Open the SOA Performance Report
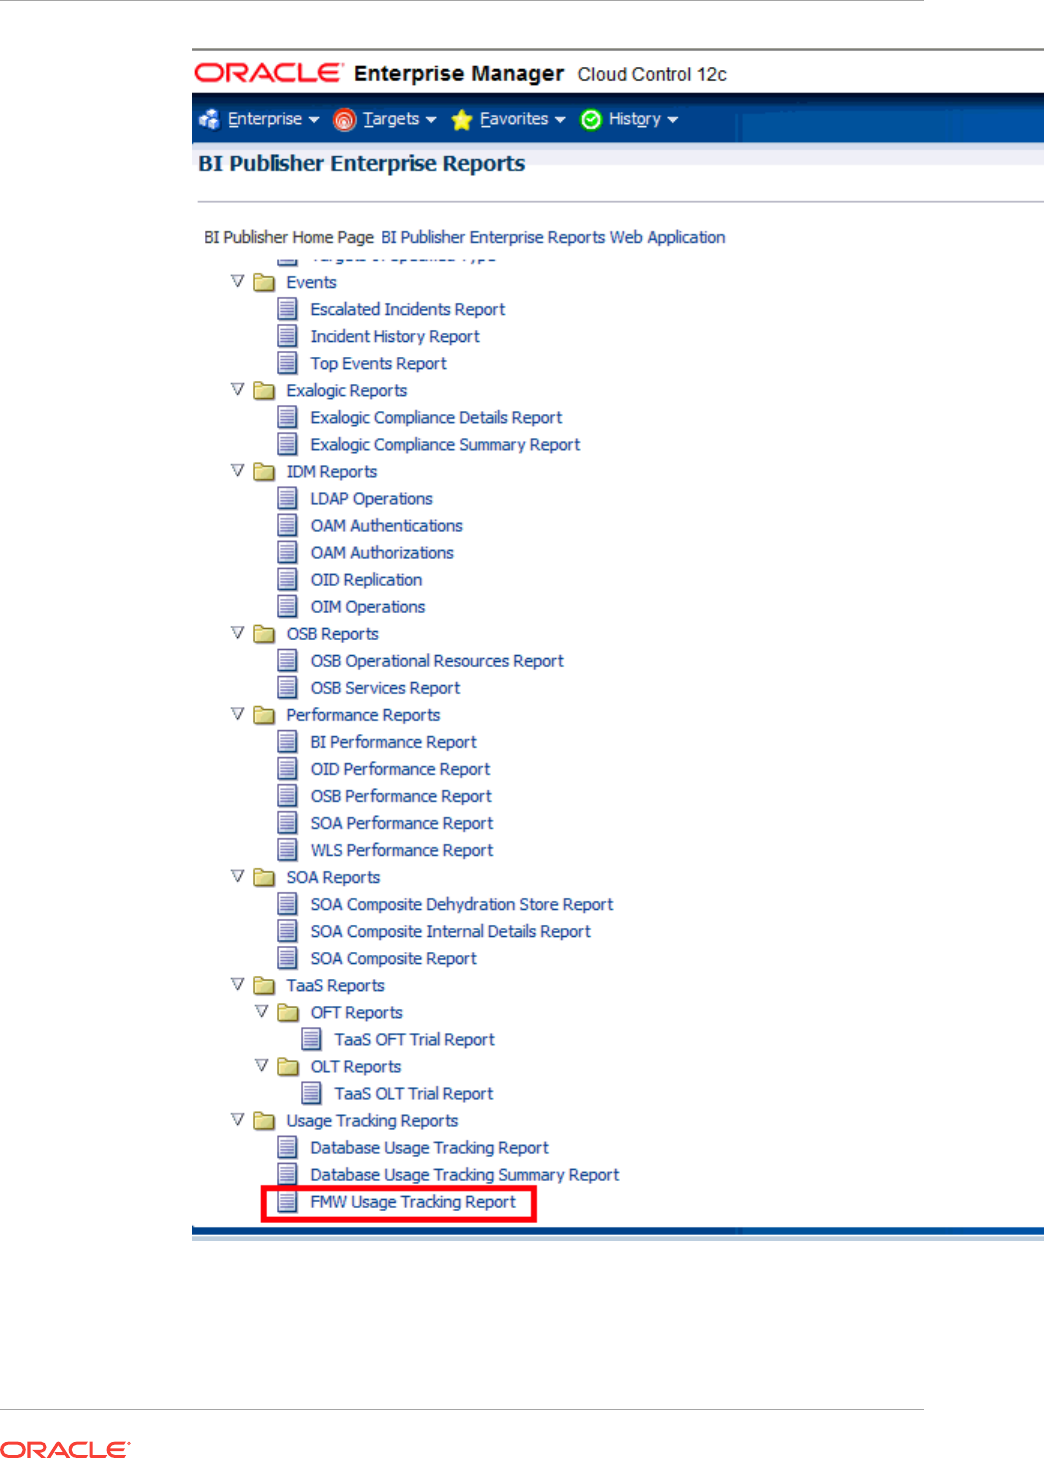The width and height of the screenshot is (1044, 1458). [x=401, y=822]
